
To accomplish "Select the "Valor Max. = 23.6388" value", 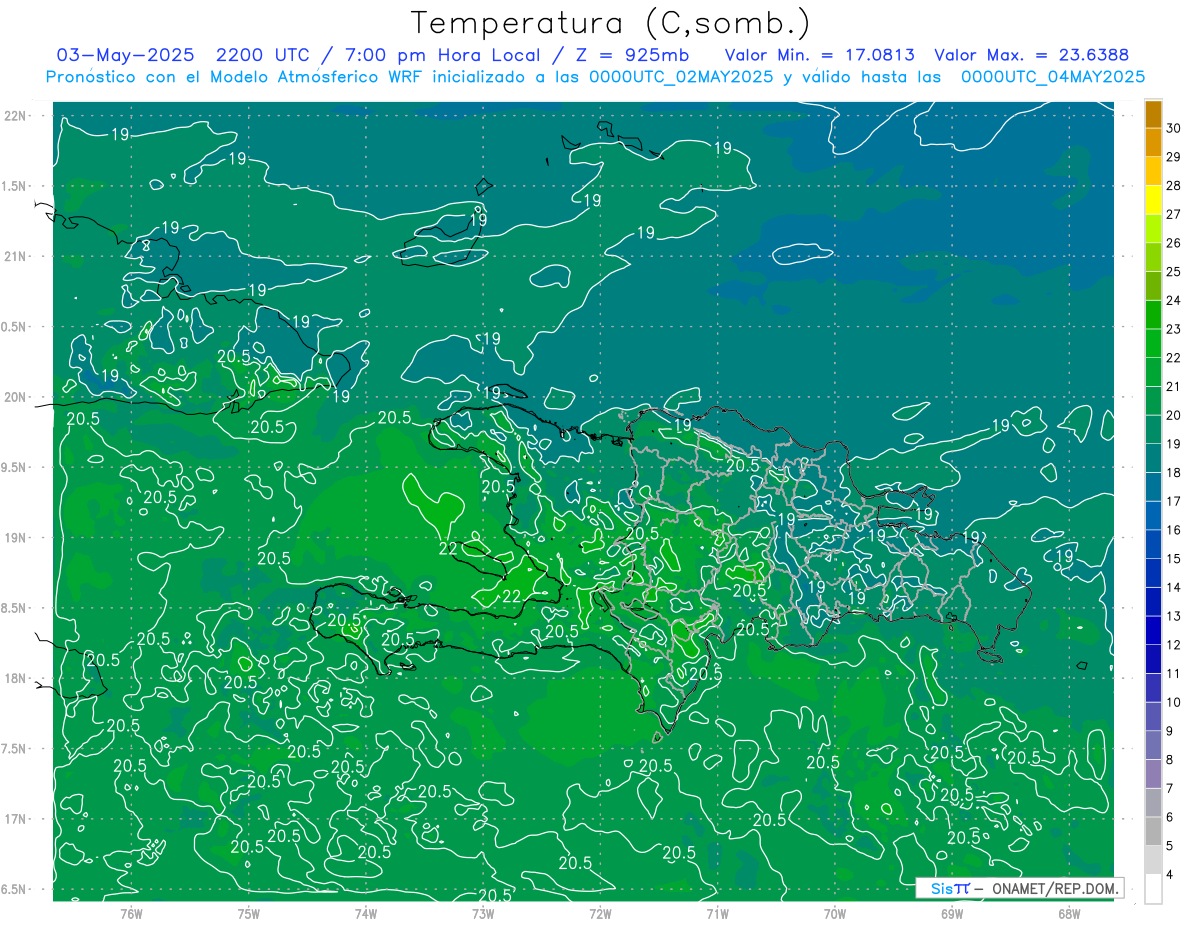I will (x=1031, y=55).
